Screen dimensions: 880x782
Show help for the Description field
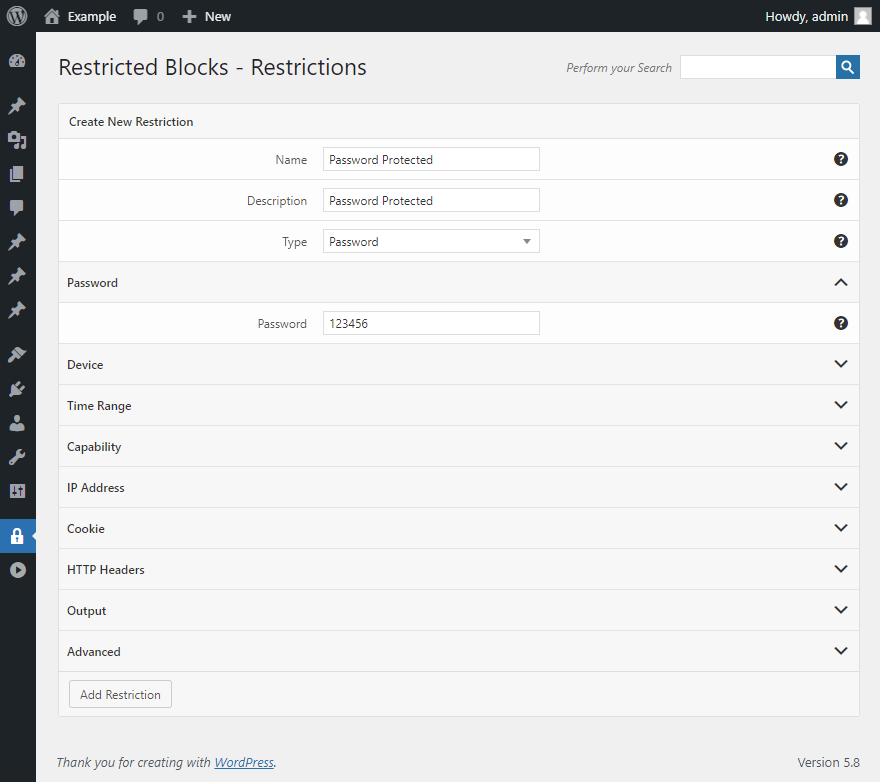click(x=840, y=200)
